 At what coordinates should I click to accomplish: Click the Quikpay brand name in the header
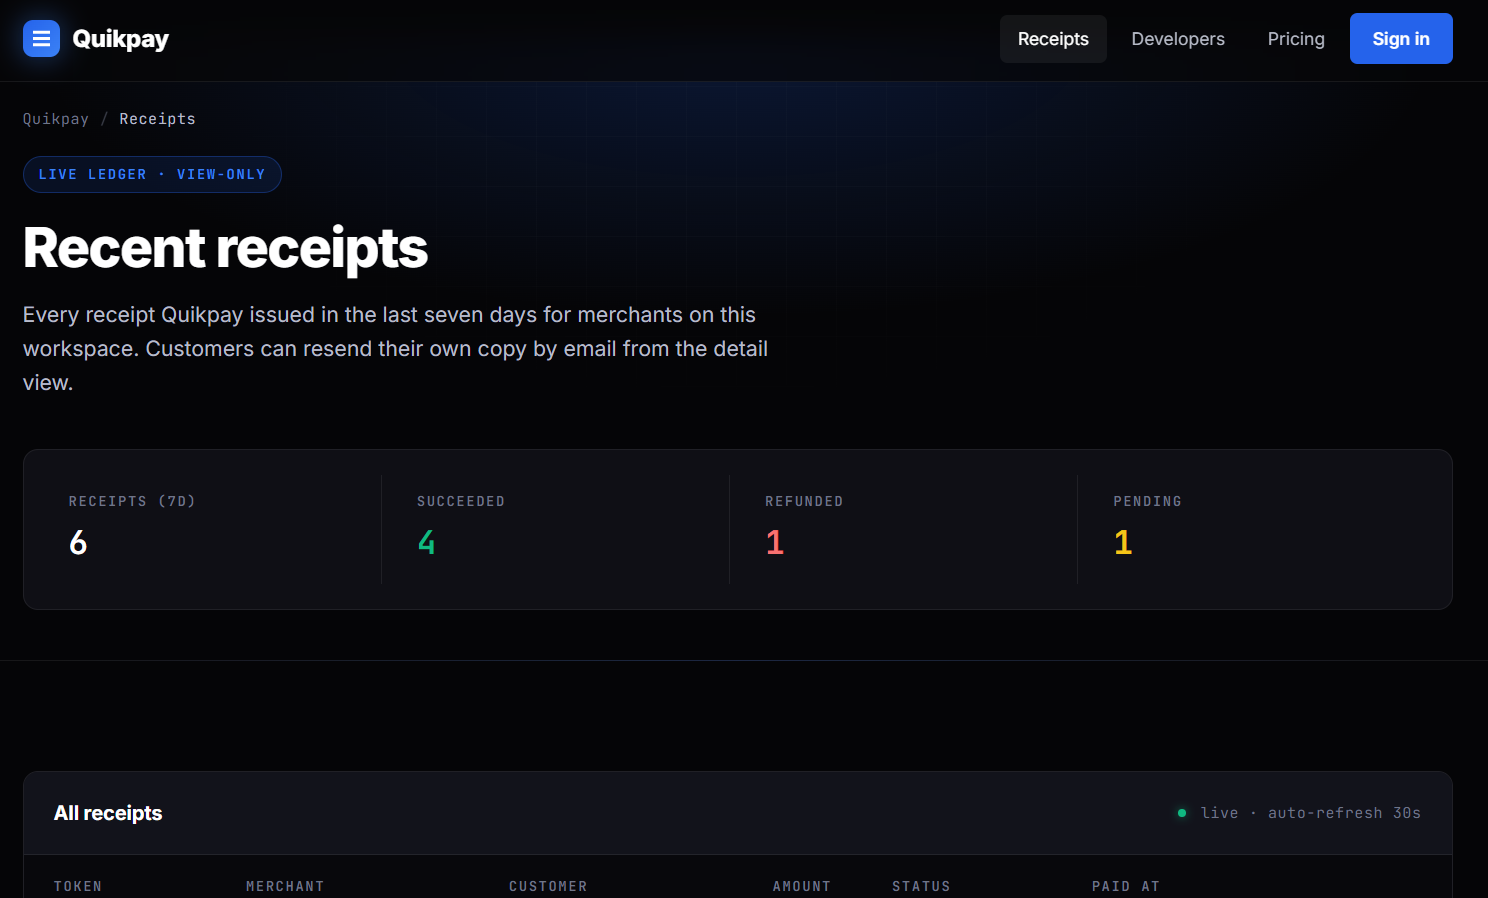point(120,39)
